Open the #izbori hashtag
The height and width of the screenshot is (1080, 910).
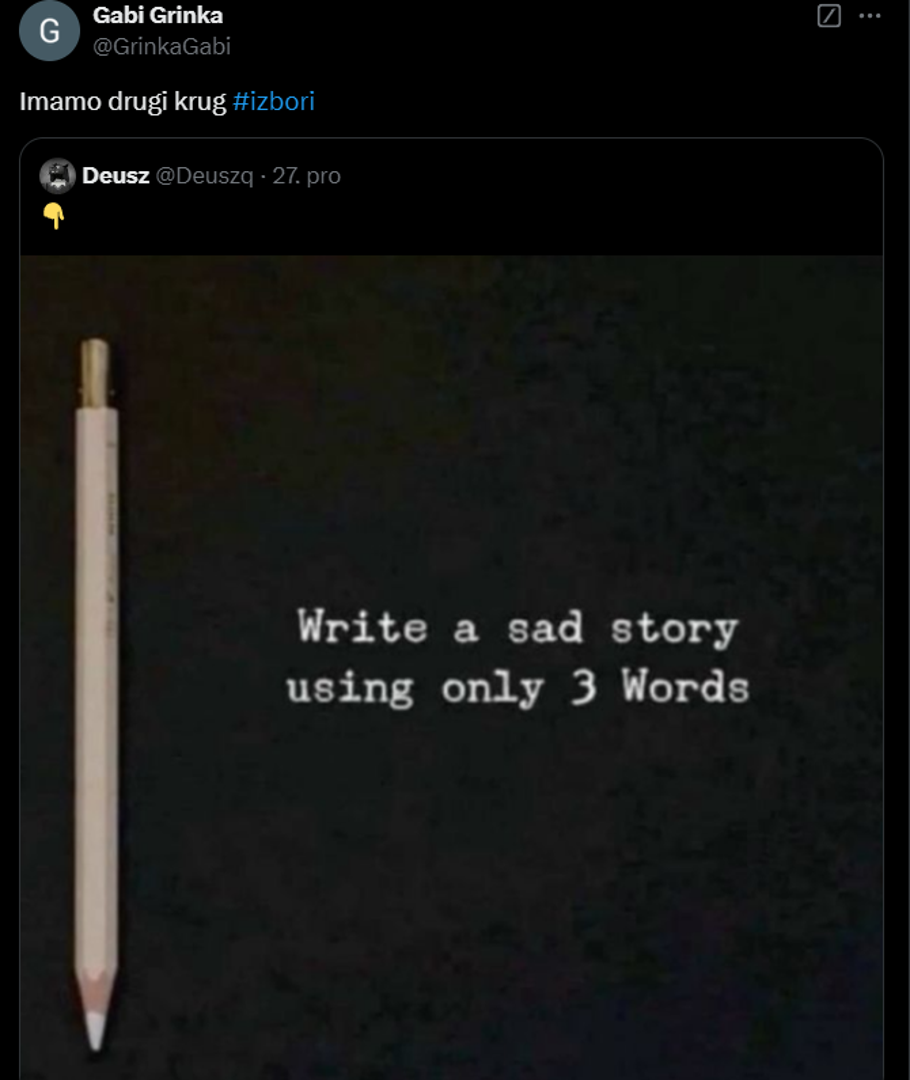(274, 102)
